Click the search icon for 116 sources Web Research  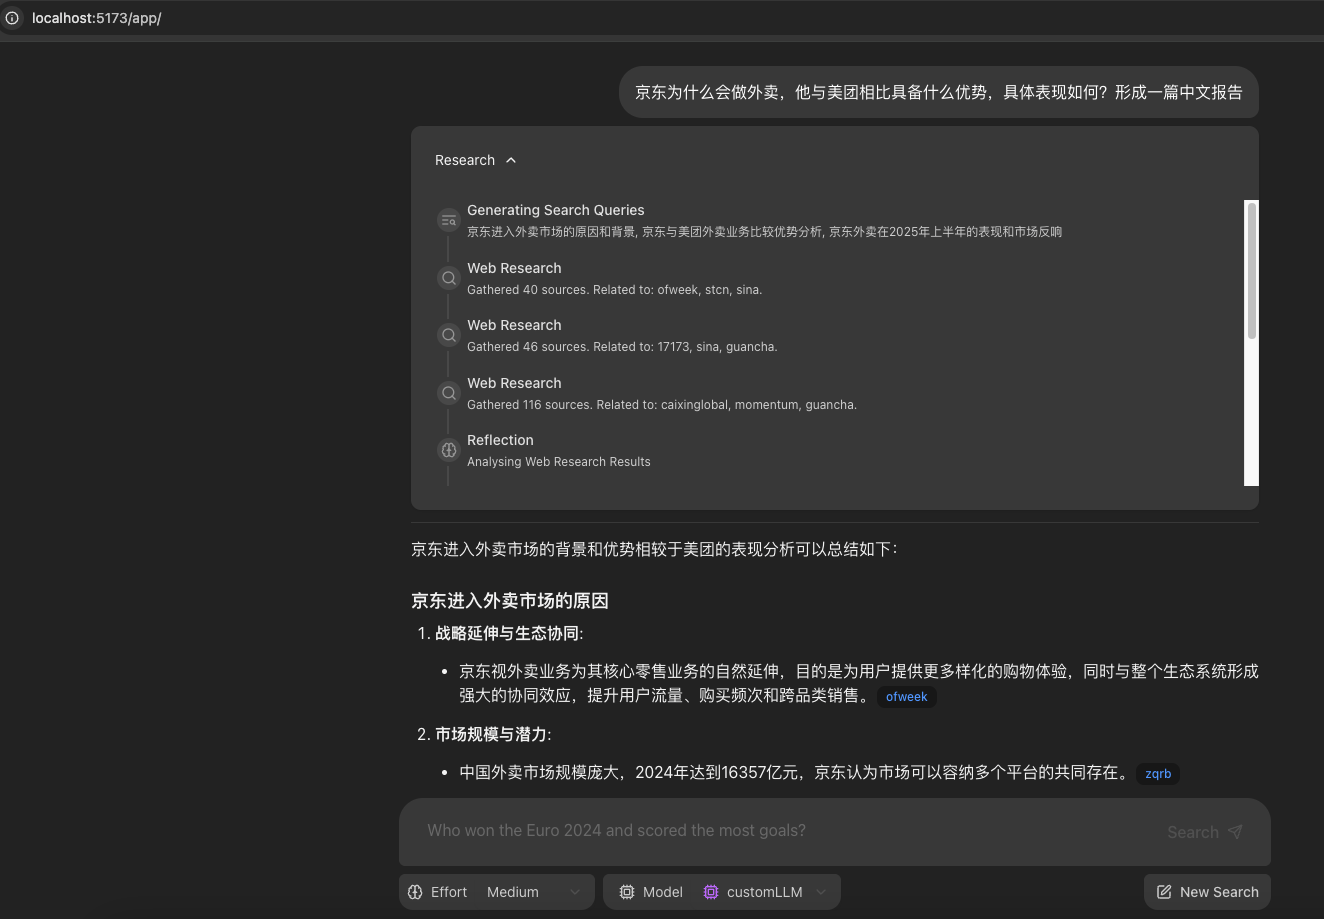449,393
